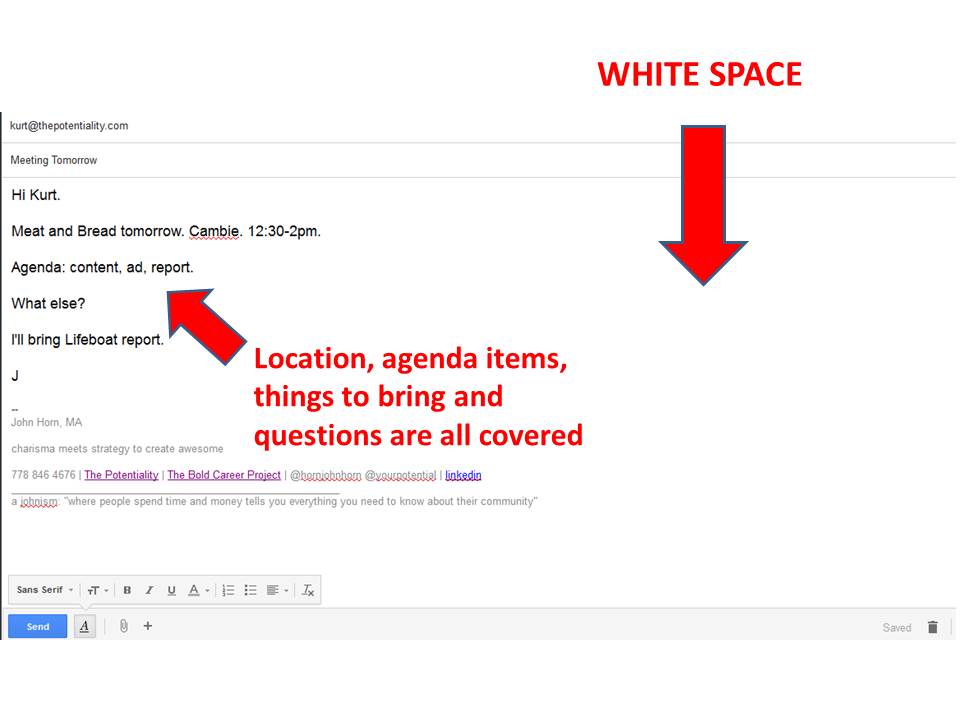Screen dimensions: 960x720
Task: Insert a numbered list
Action: click(x=228, y=590)
